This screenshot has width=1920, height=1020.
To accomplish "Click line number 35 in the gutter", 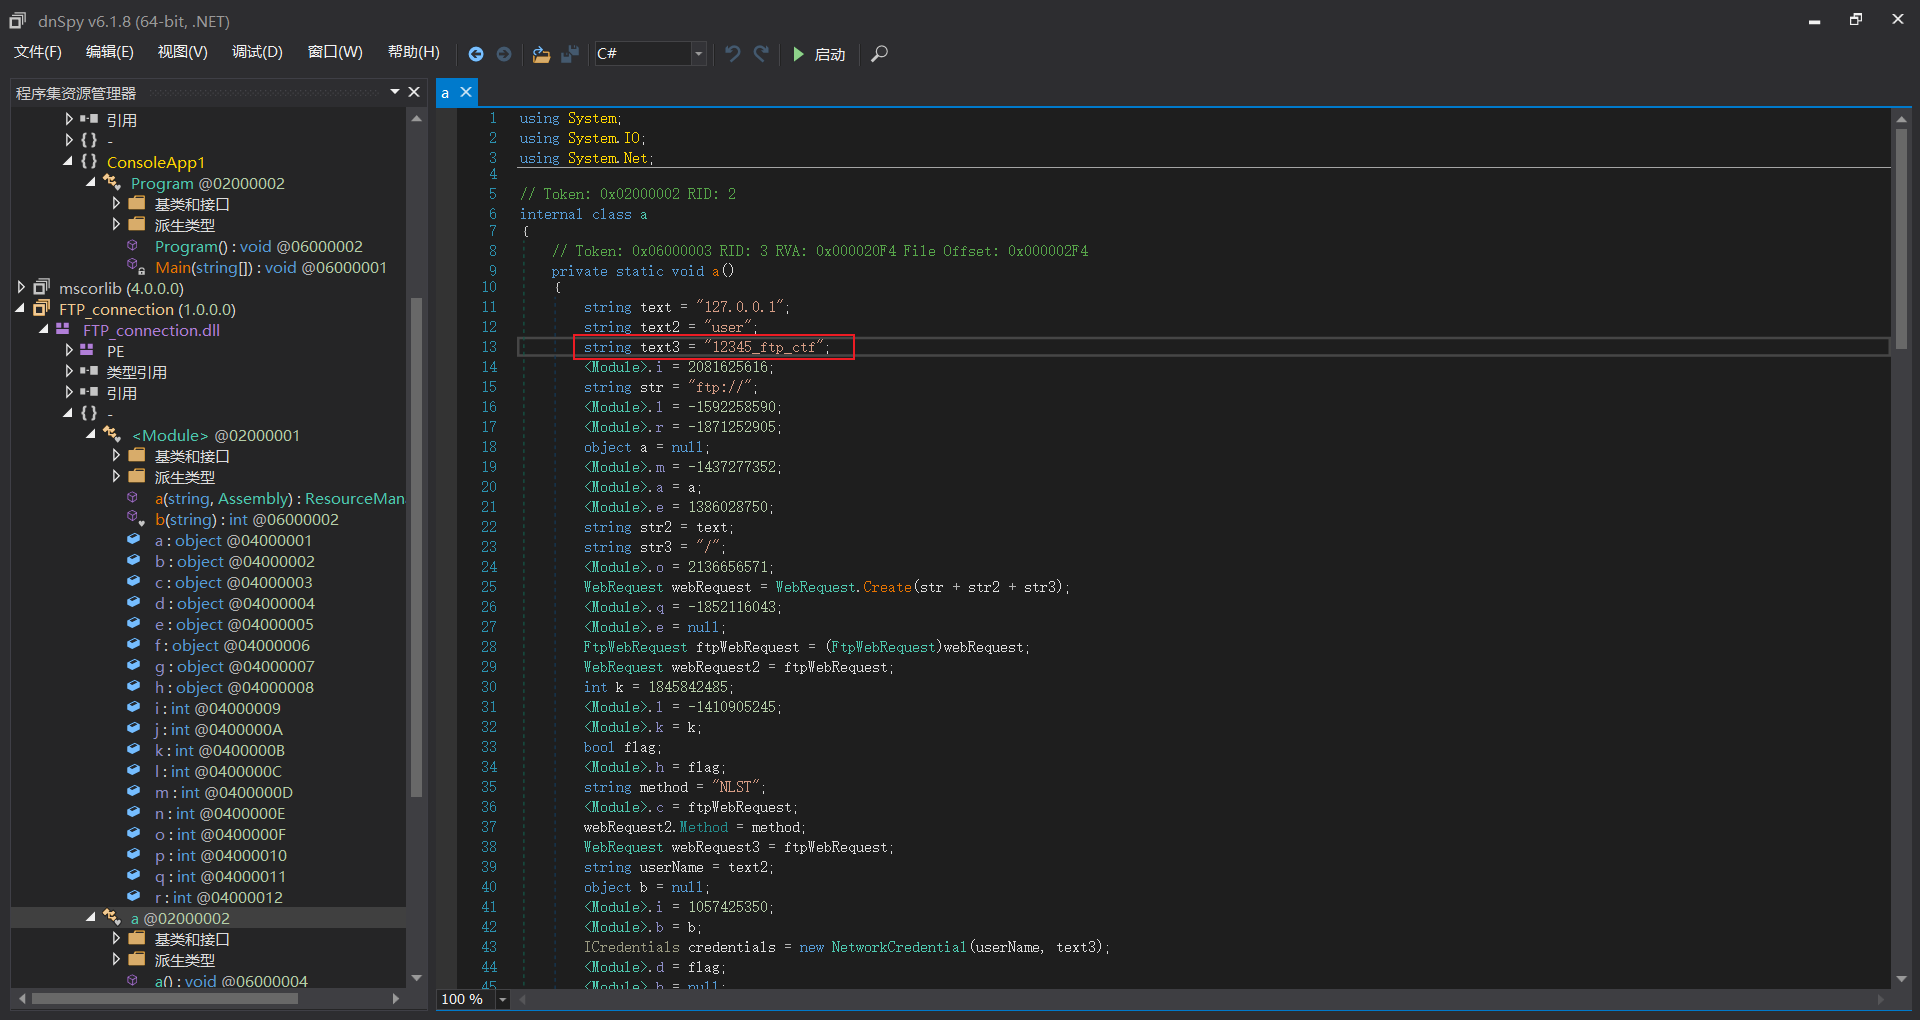I will coord(489,787).
